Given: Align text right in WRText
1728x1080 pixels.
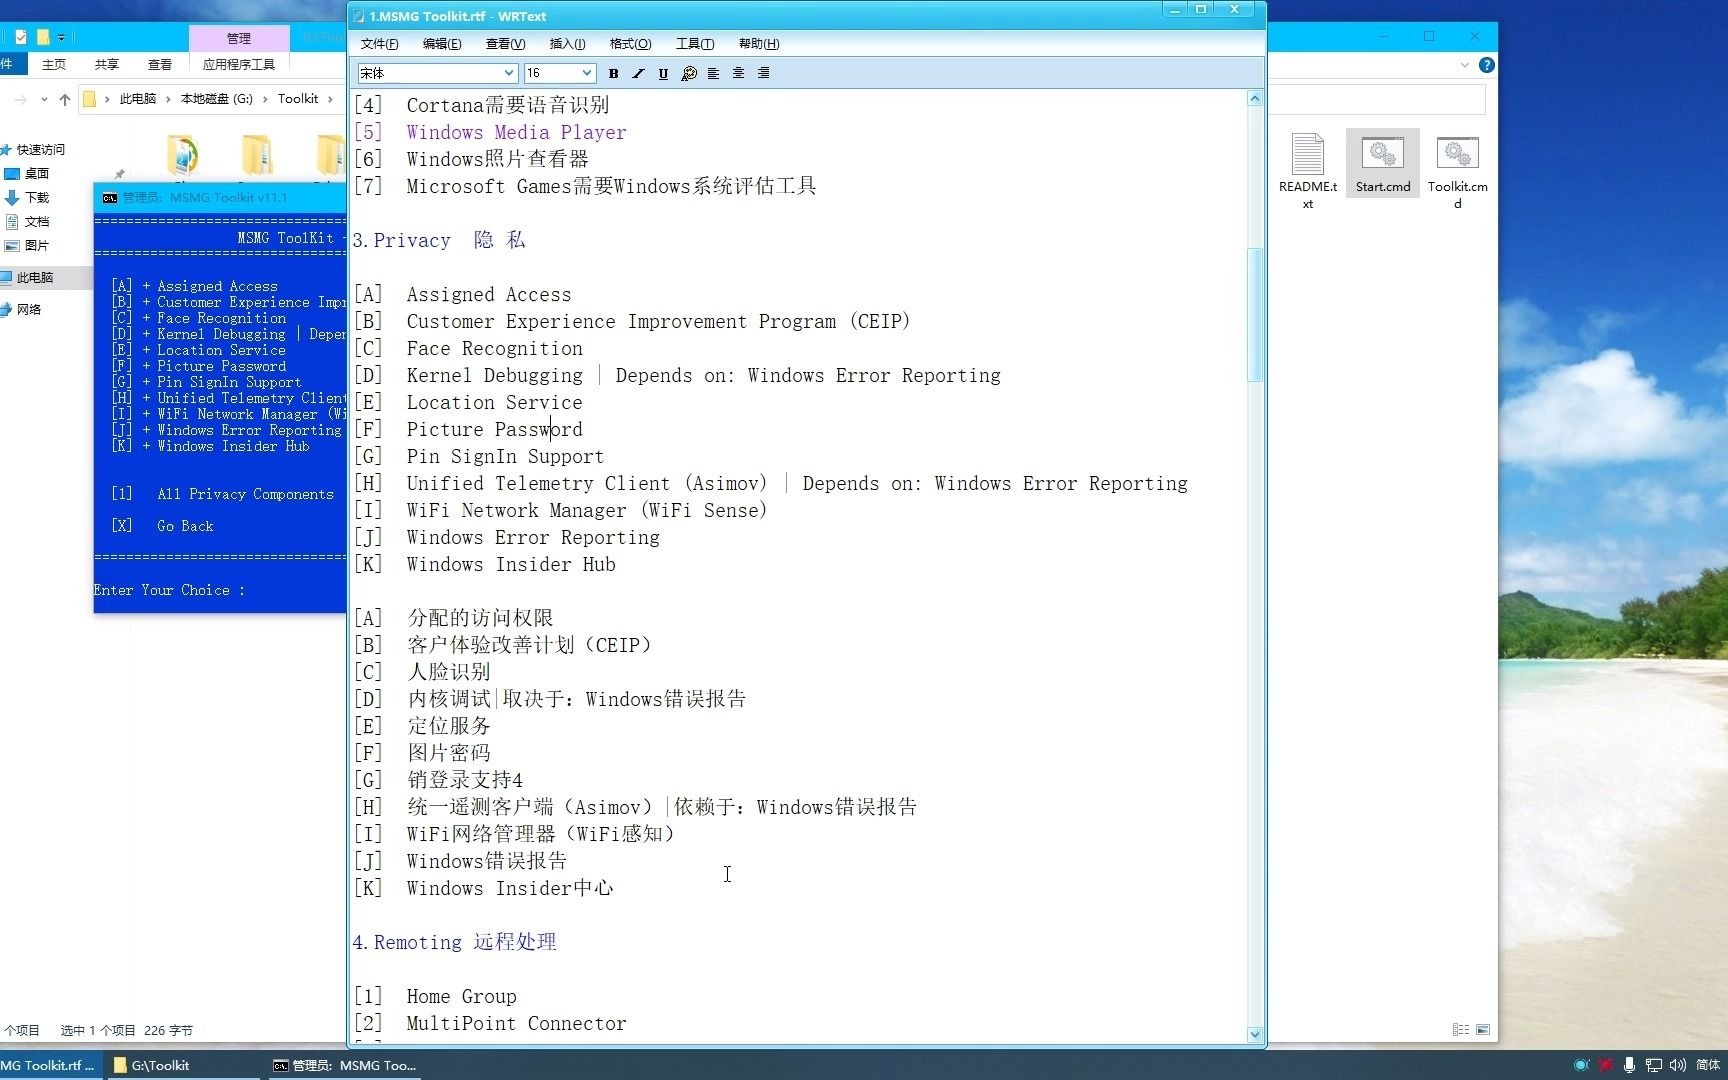Looking at the screenshot, I should click(x=763, y=73).
